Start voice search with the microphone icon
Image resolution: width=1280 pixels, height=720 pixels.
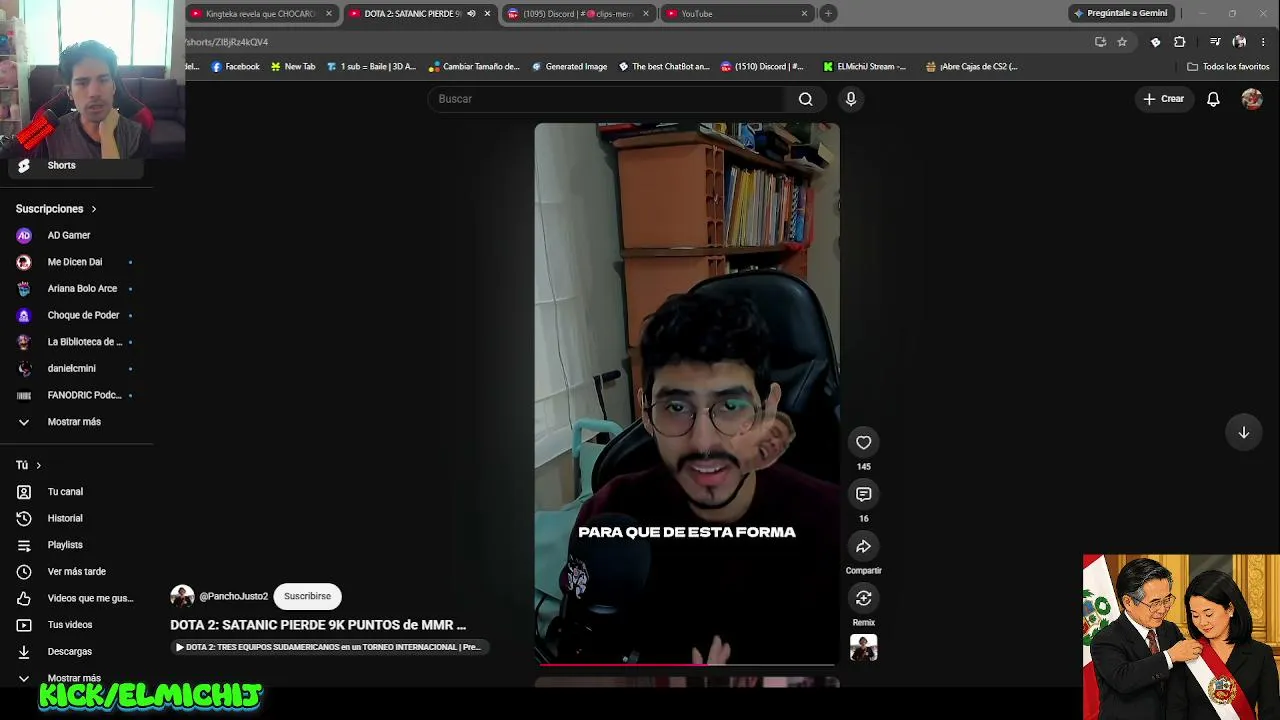851,99
